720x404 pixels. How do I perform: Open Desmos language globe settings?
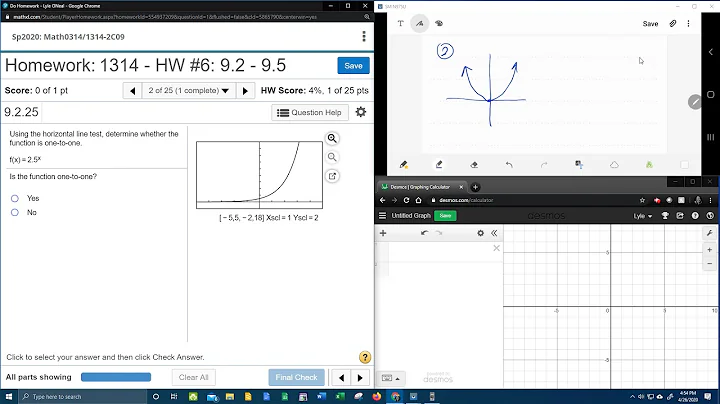[710, 215]
